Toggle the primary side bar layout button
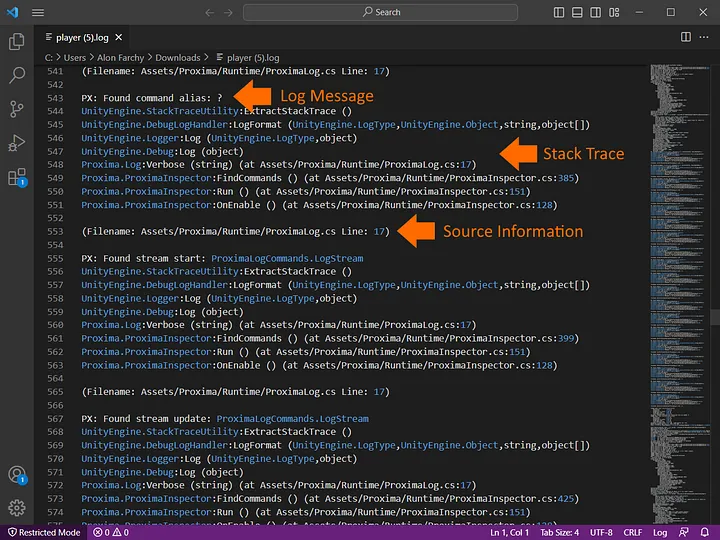This screenshot has height=540, width=720. 561,12
